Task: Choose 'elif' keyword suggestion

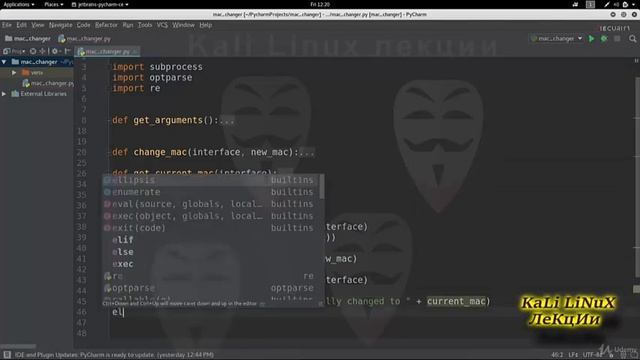Action: (x=210, y=240)
